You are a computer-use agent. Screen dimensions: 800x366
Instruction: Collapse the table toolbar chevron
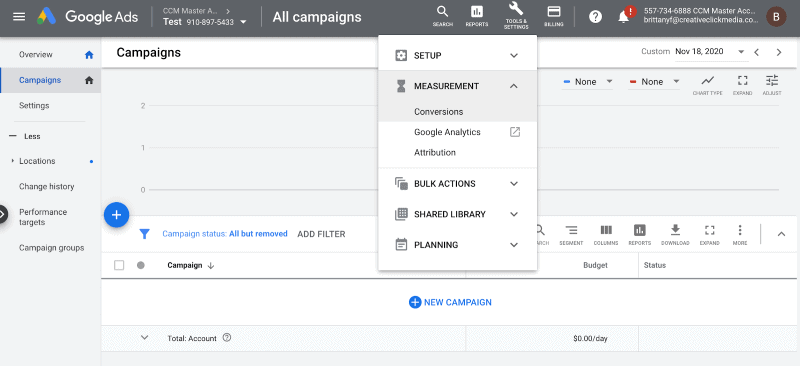pyautogui.click(x=781, y=234)
